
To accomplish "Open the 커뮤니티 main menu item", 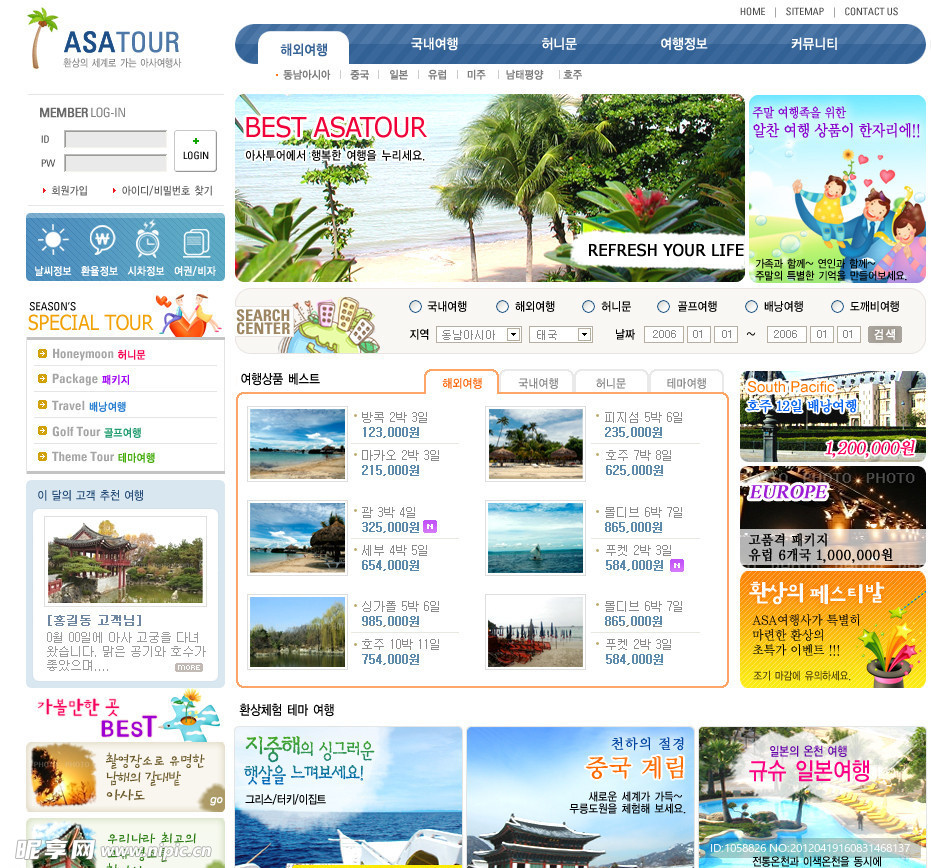I will [x=814, y=43].
